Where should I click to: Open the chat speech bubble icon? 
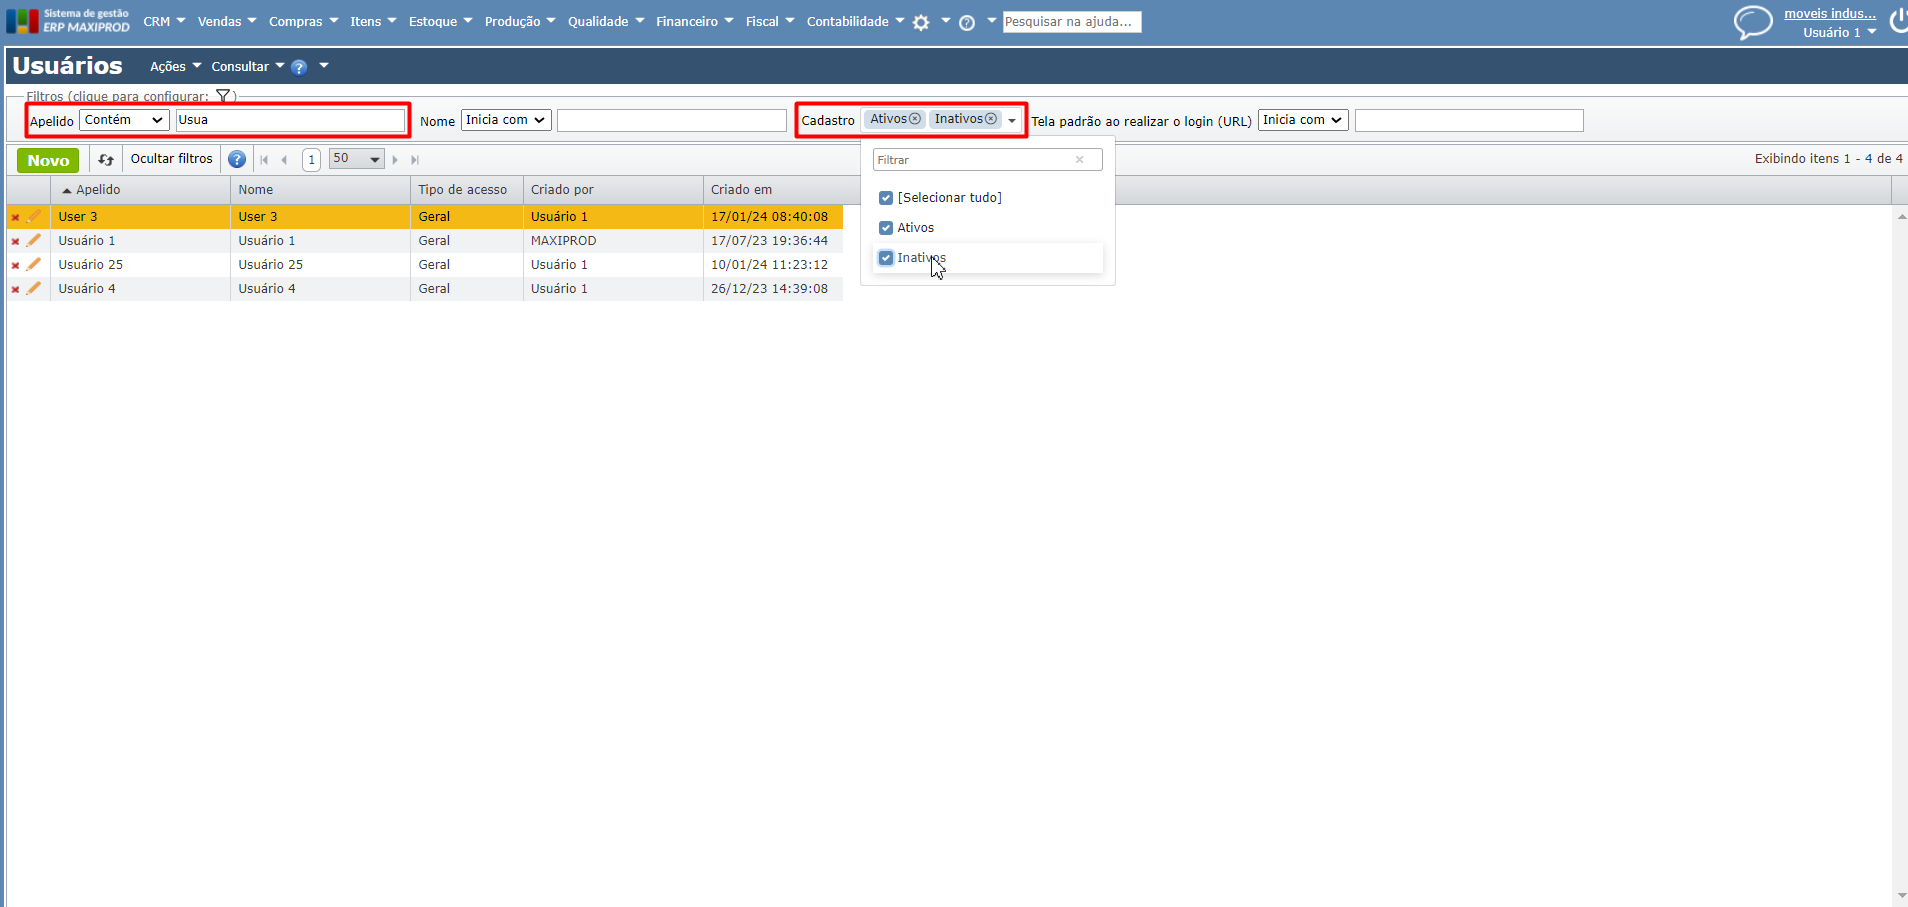(1752, 22)
